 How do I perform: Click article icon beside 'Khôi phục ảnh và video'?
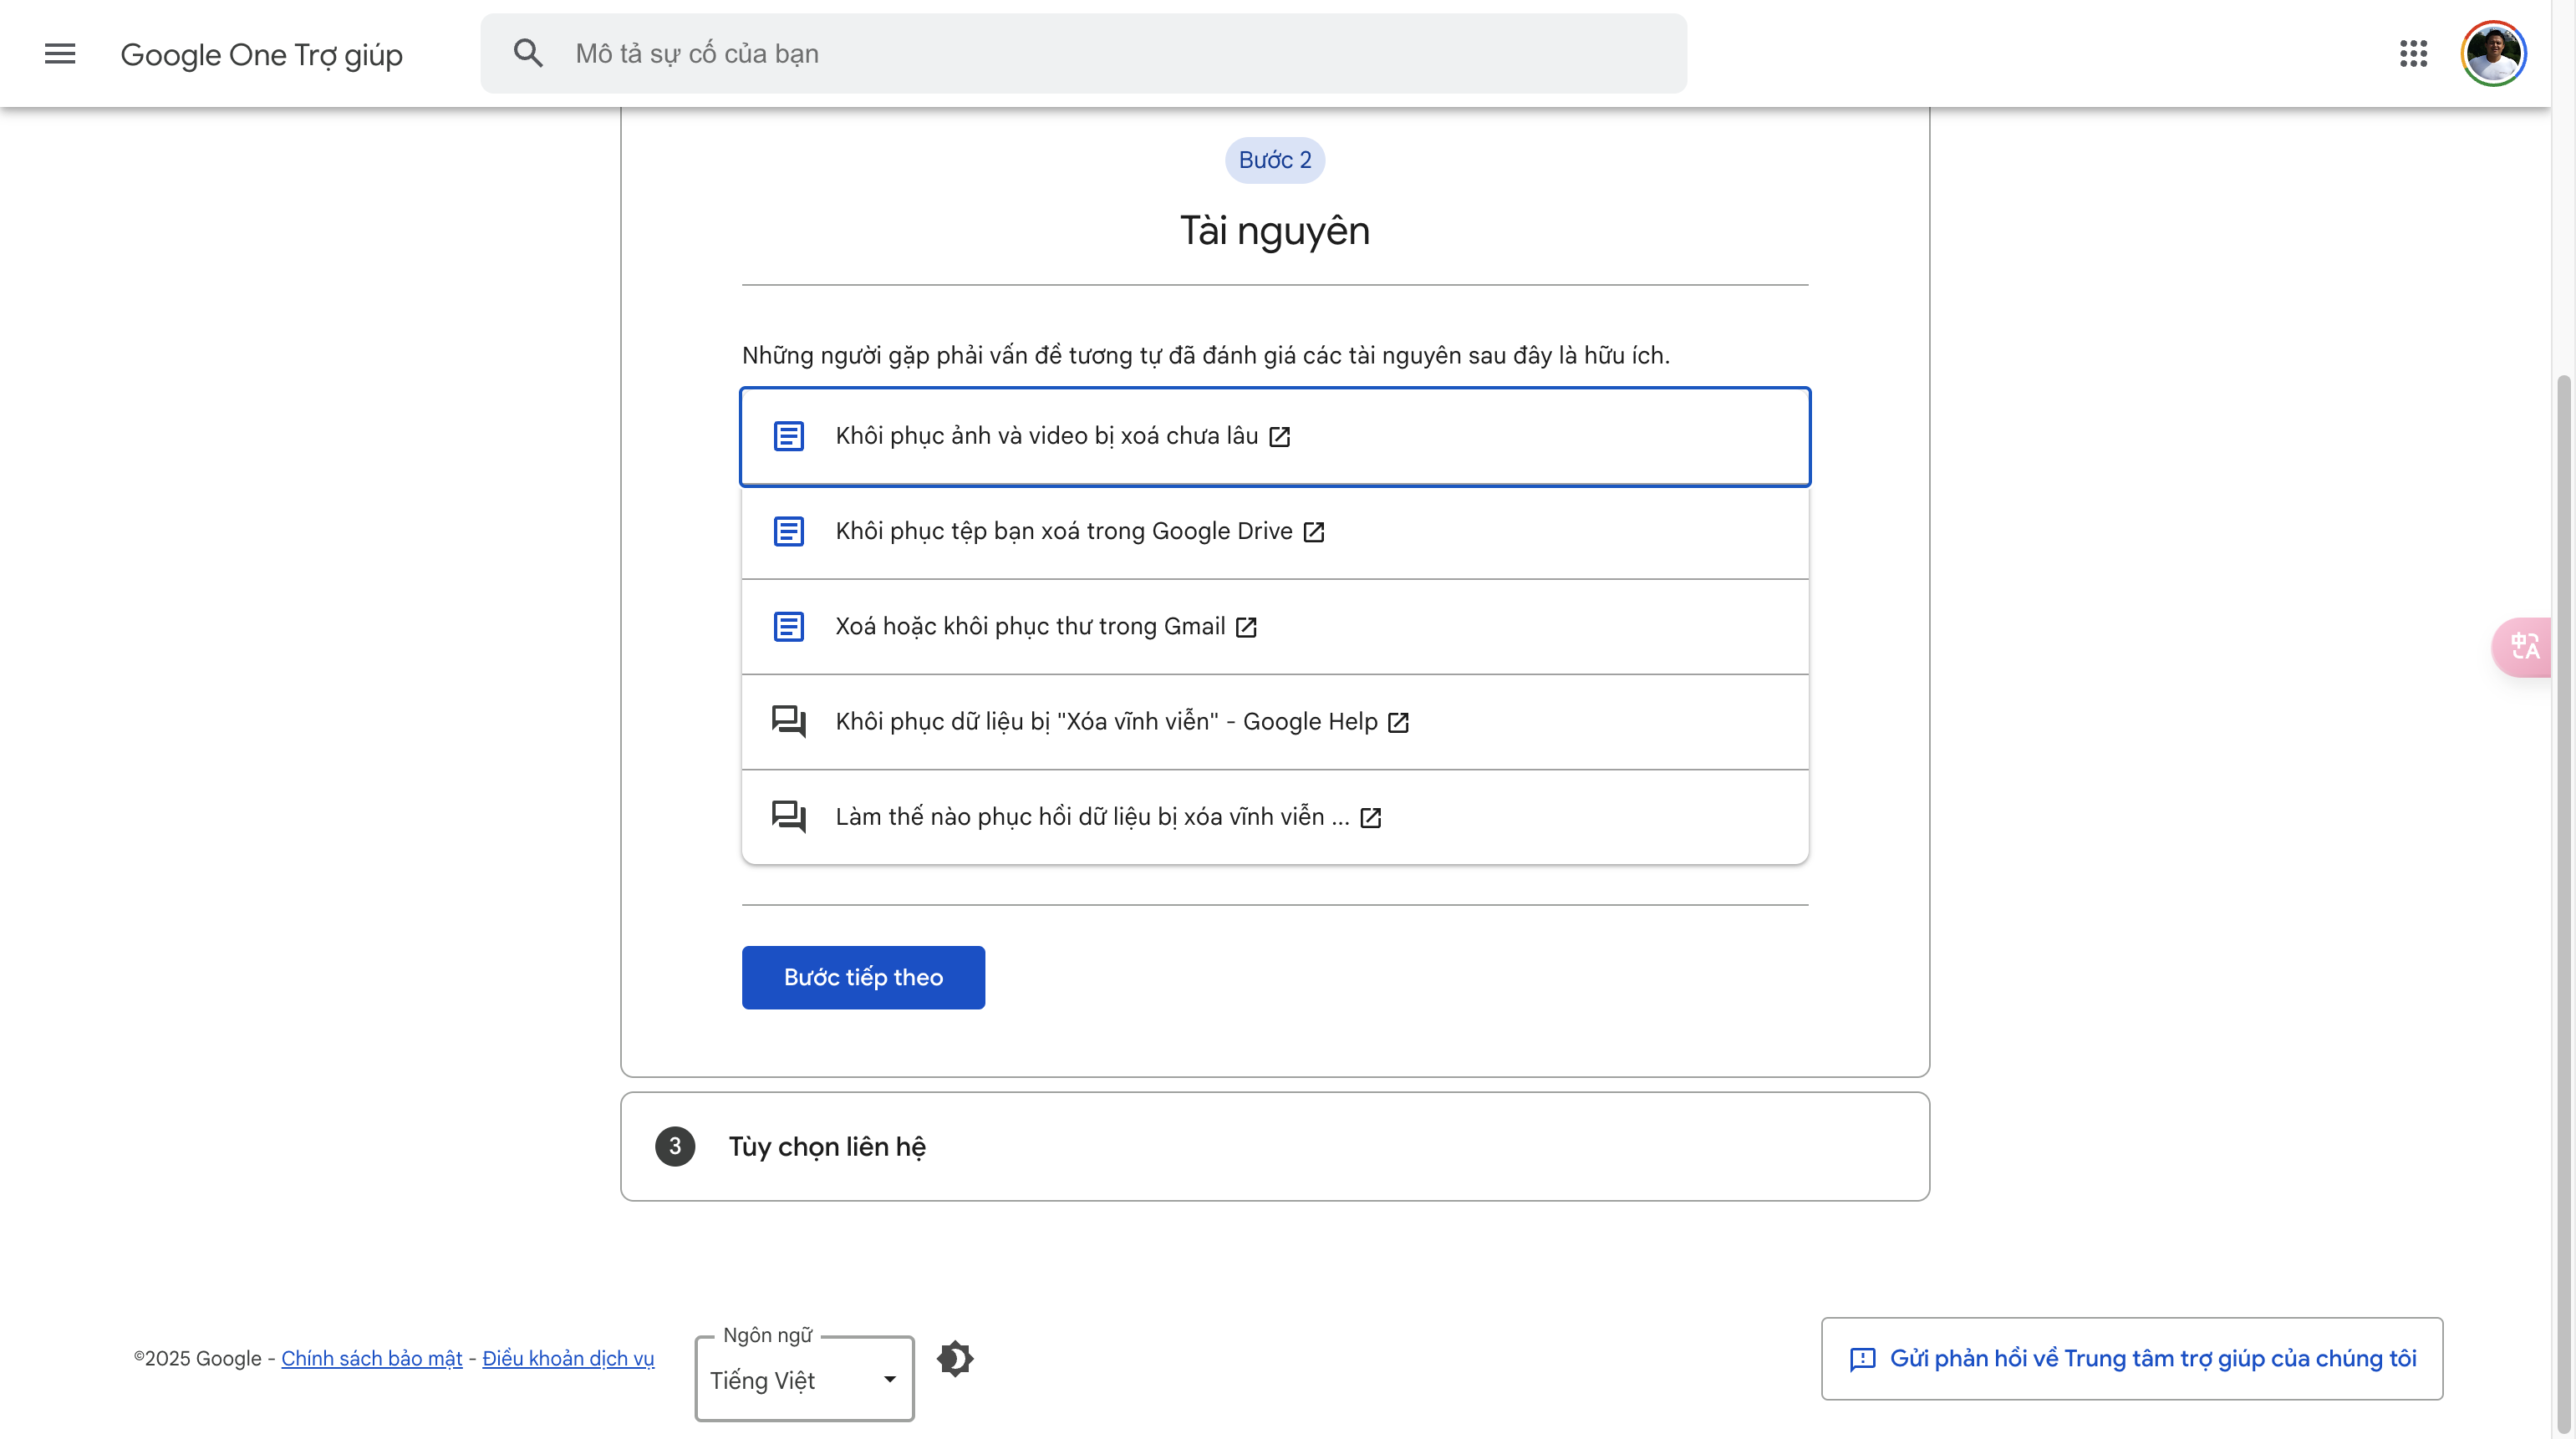click(788, 436)
